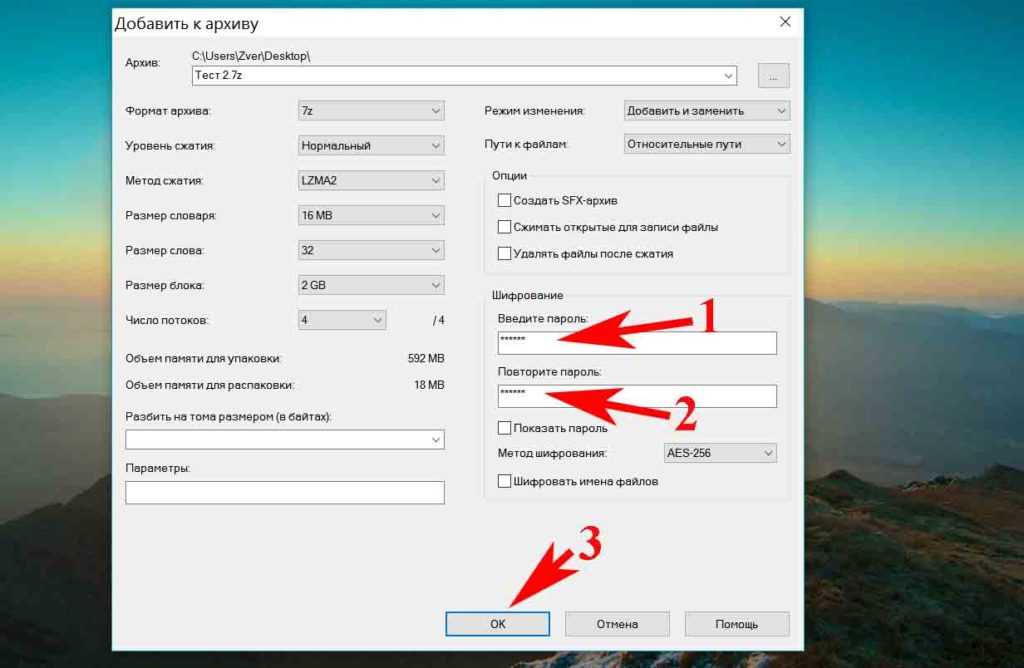Open Режим изменения dropdown

pyautogui.click(x=707, y=111)
